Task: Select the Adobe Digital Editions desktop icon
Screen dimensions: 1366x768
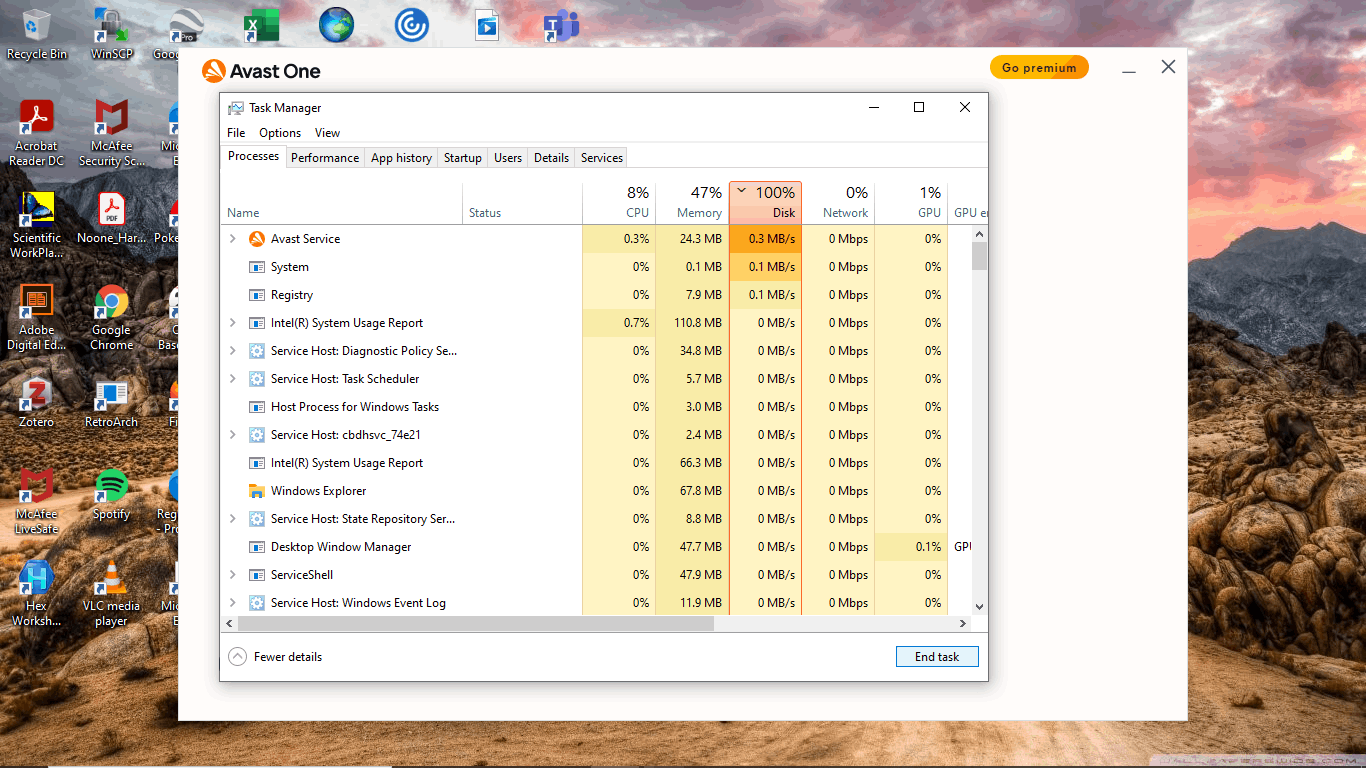Action: click(37, 318)
